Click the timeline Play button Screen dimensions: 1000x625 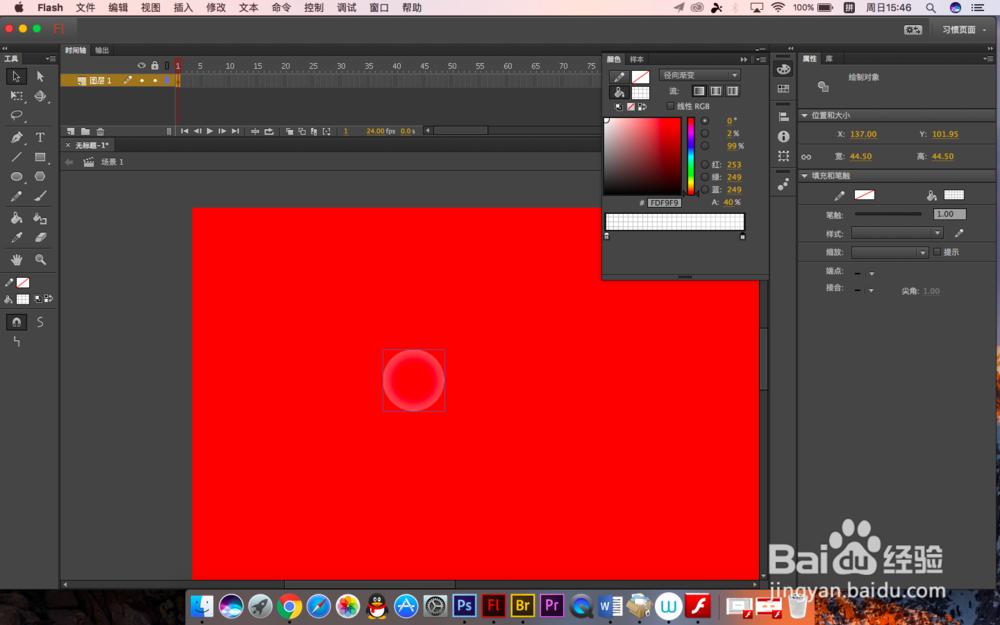click(210, 131)
